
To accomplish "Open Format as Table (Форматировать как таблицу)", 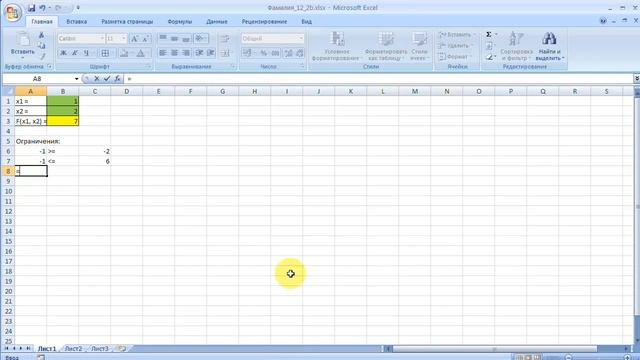I will point(385,46).
